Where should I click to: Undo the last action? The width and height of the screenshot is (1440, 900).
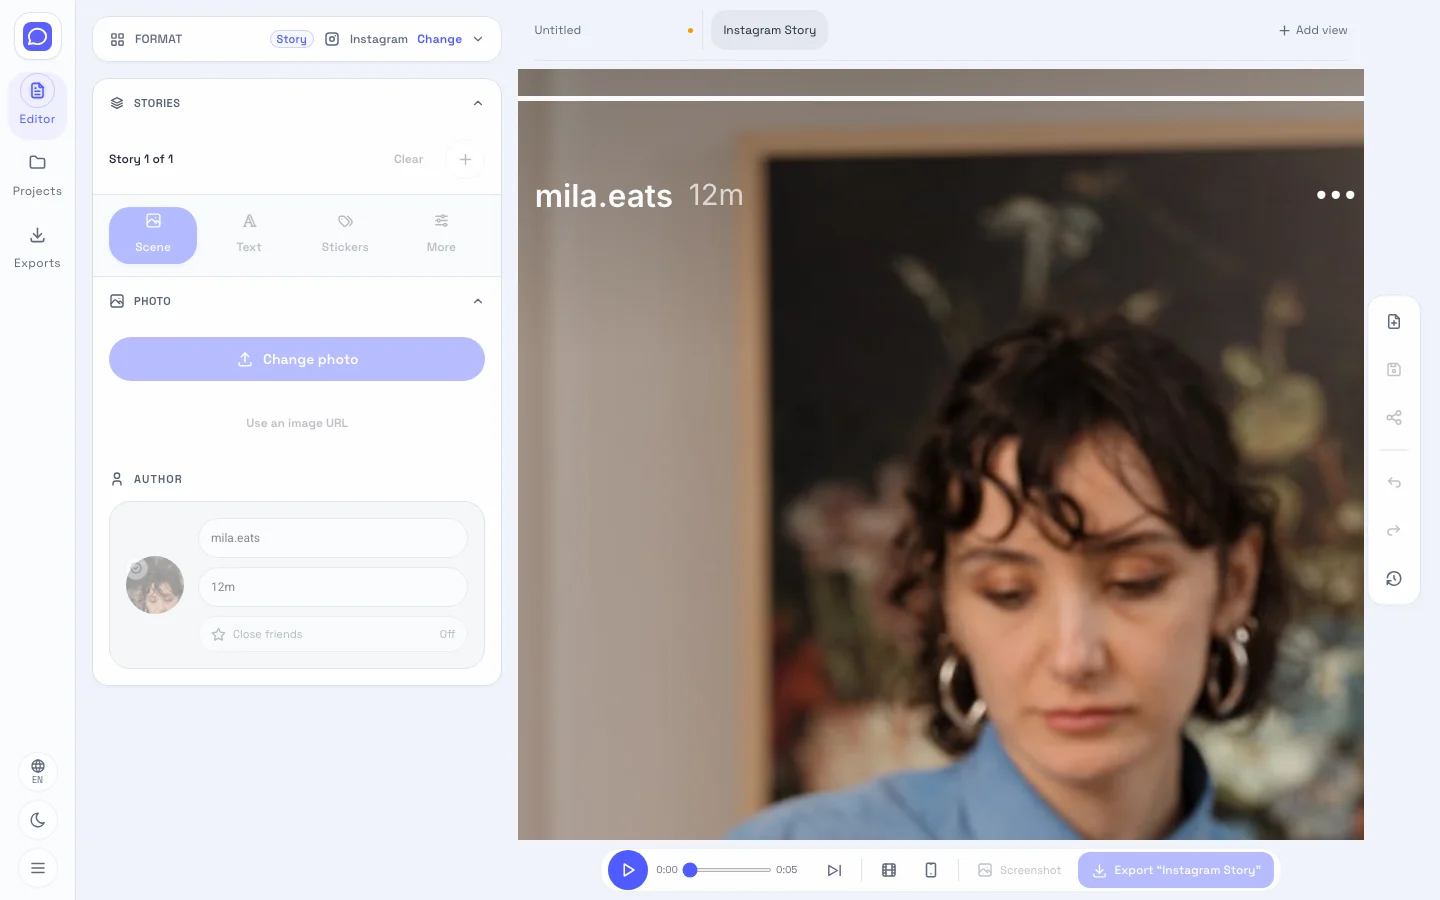(1394, 483)
